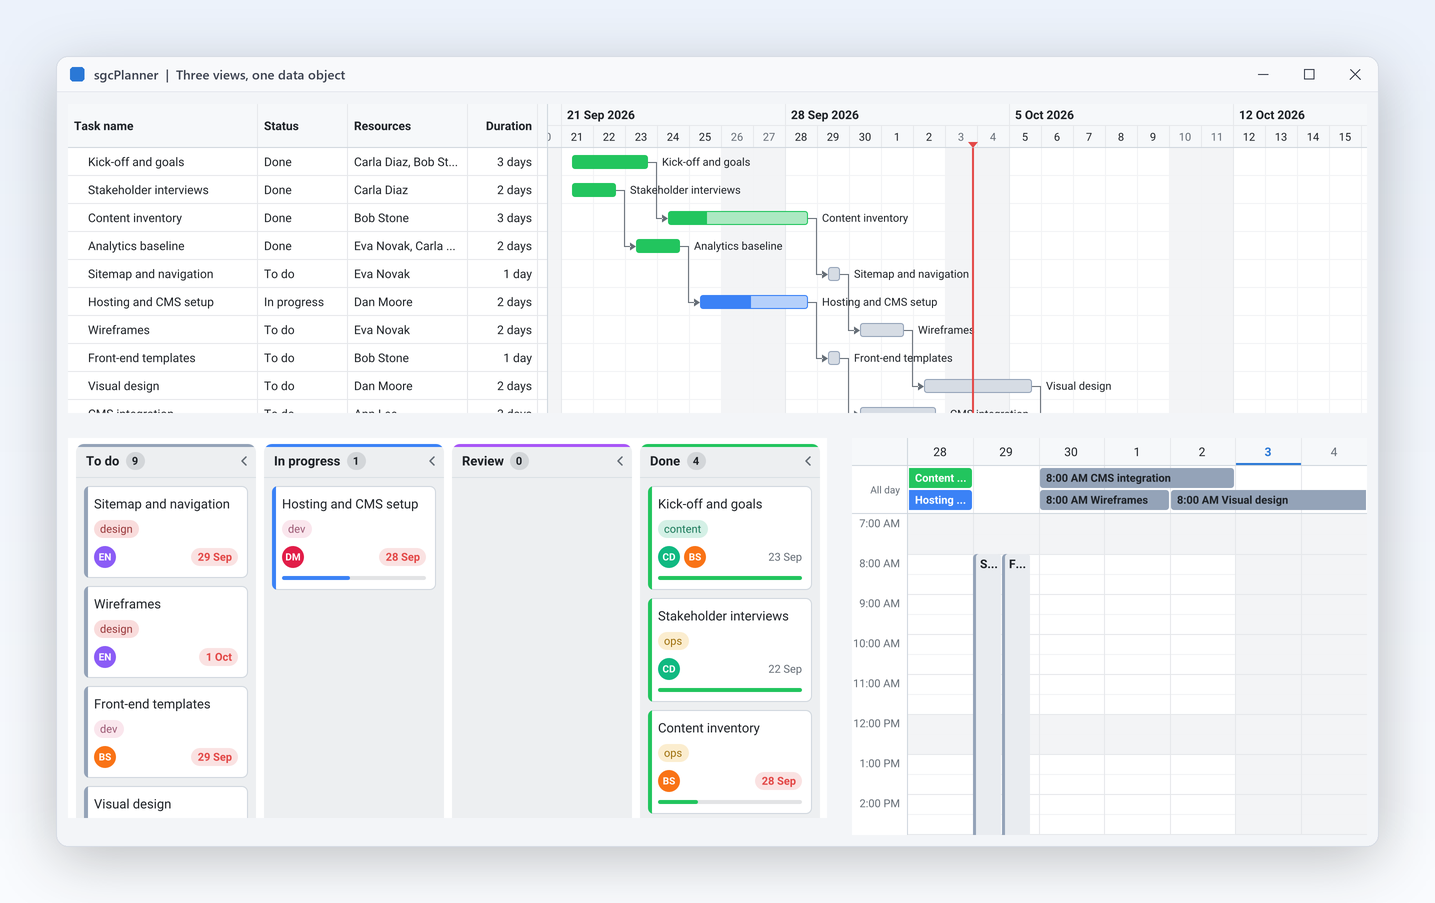
Task: Open the 8:00 AM Wireframes calendar event
Action: (1104, 500)
